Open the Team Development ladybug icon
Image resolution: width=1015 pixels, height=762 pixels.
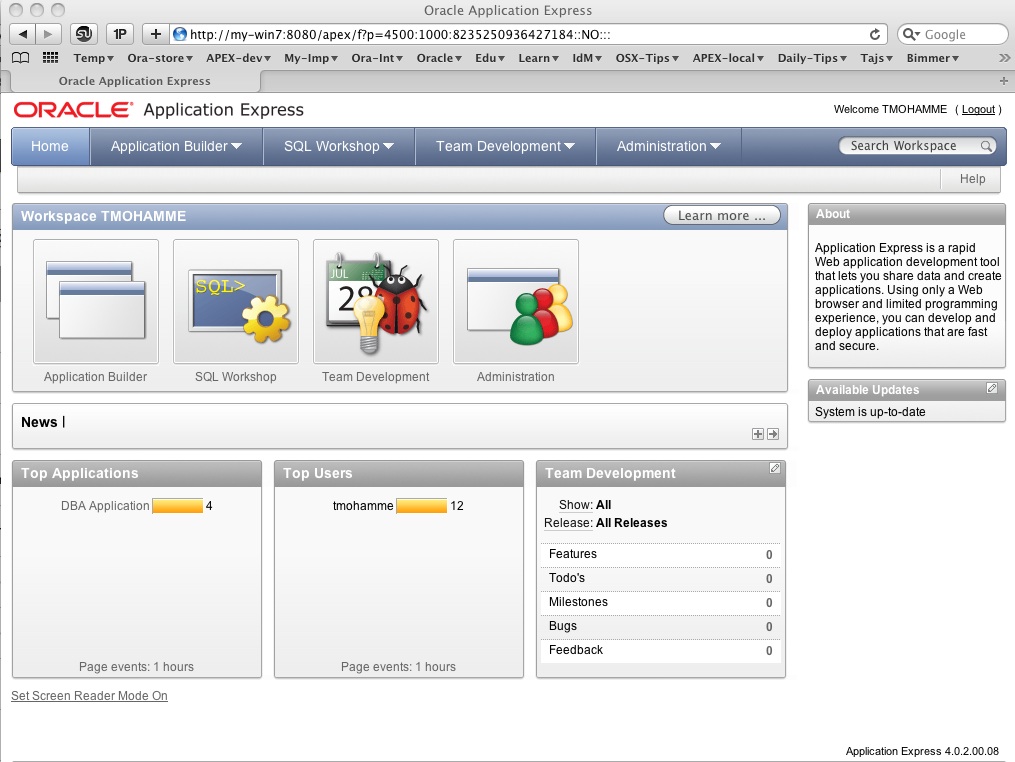[x=376, y=302]
